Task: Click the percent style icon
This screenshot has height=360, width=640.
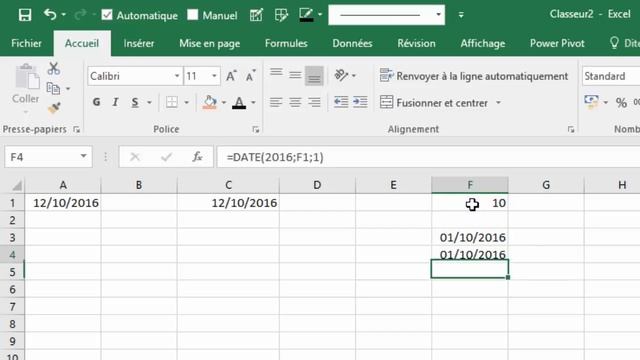Action: tap(621, 102)
